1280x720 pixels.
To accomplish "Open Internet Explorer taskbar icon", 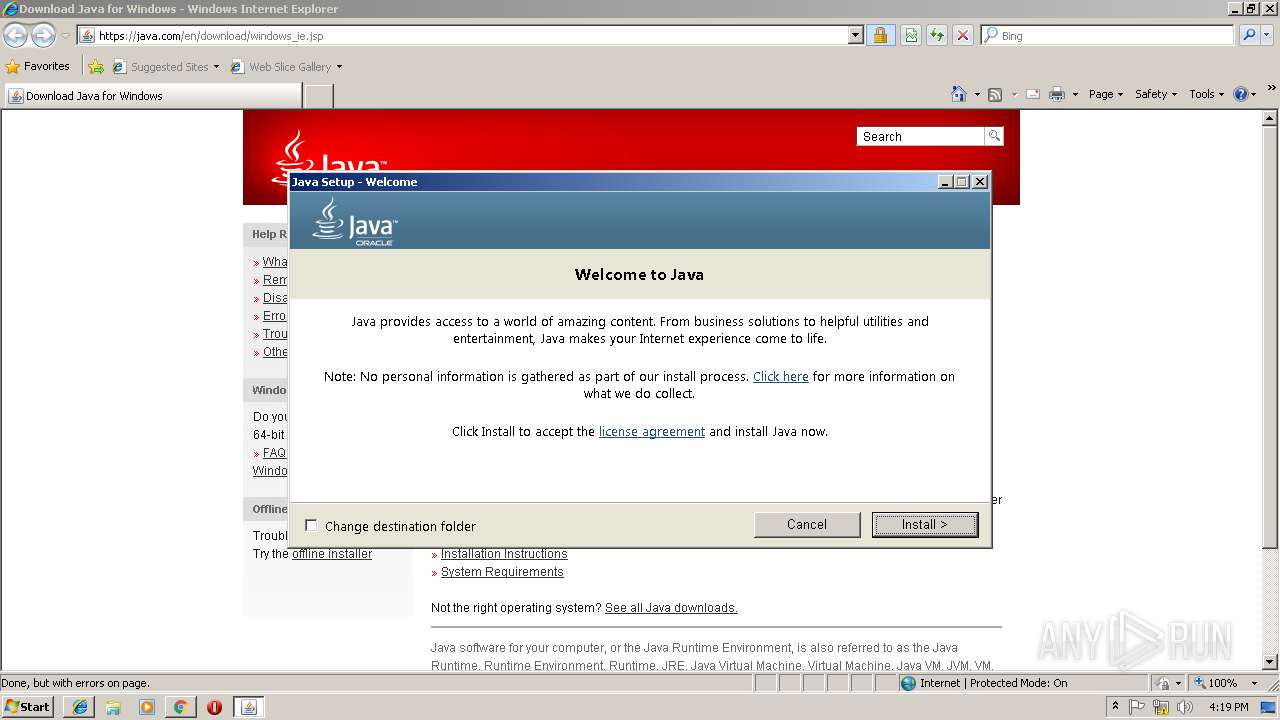I will click(80, 707).
